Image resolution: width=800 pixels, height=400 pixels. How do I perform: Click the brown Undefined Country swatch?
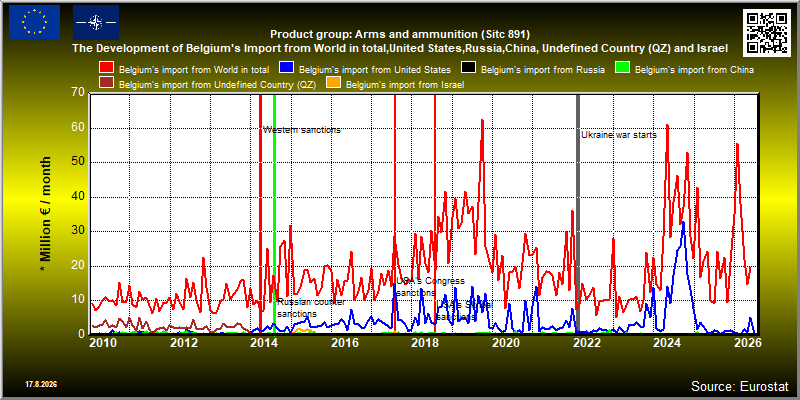[x=106, y=84]
